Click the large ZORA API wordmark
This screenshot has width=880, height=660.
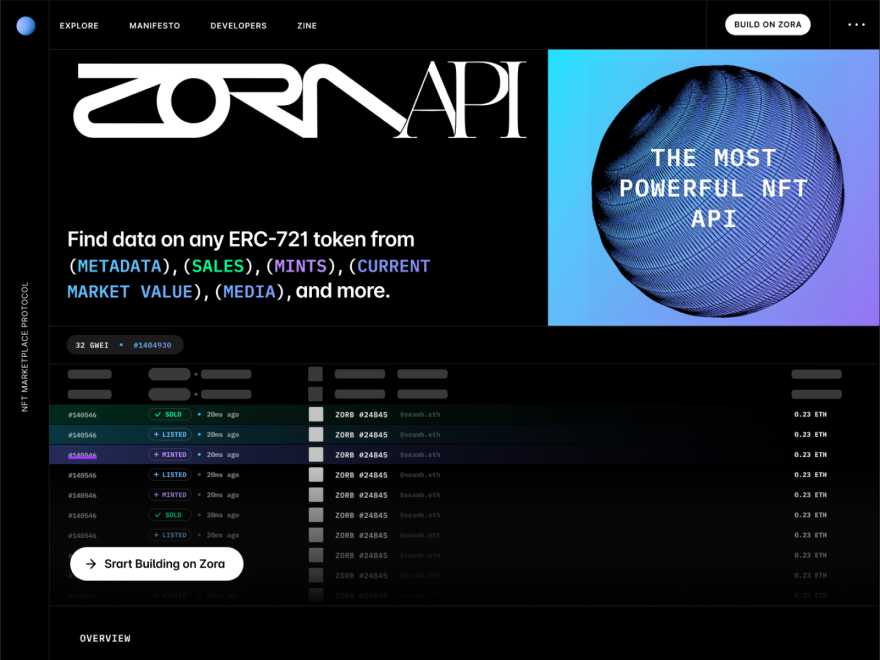point(300,99)
